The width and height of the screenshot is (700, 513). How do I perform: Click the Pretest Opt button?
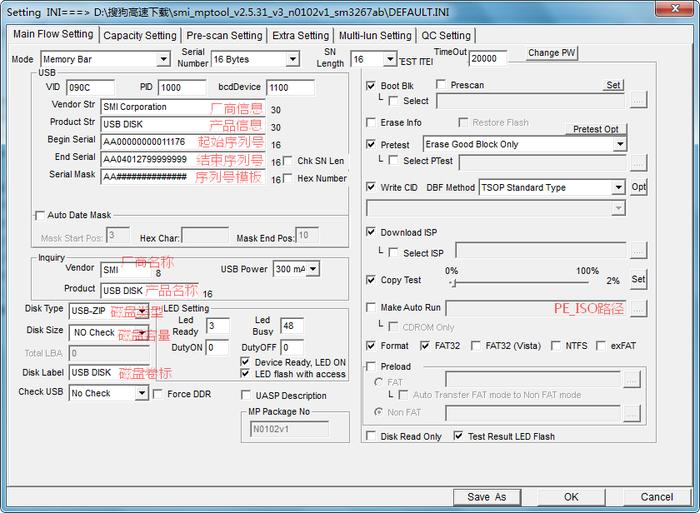coord(596,129)
